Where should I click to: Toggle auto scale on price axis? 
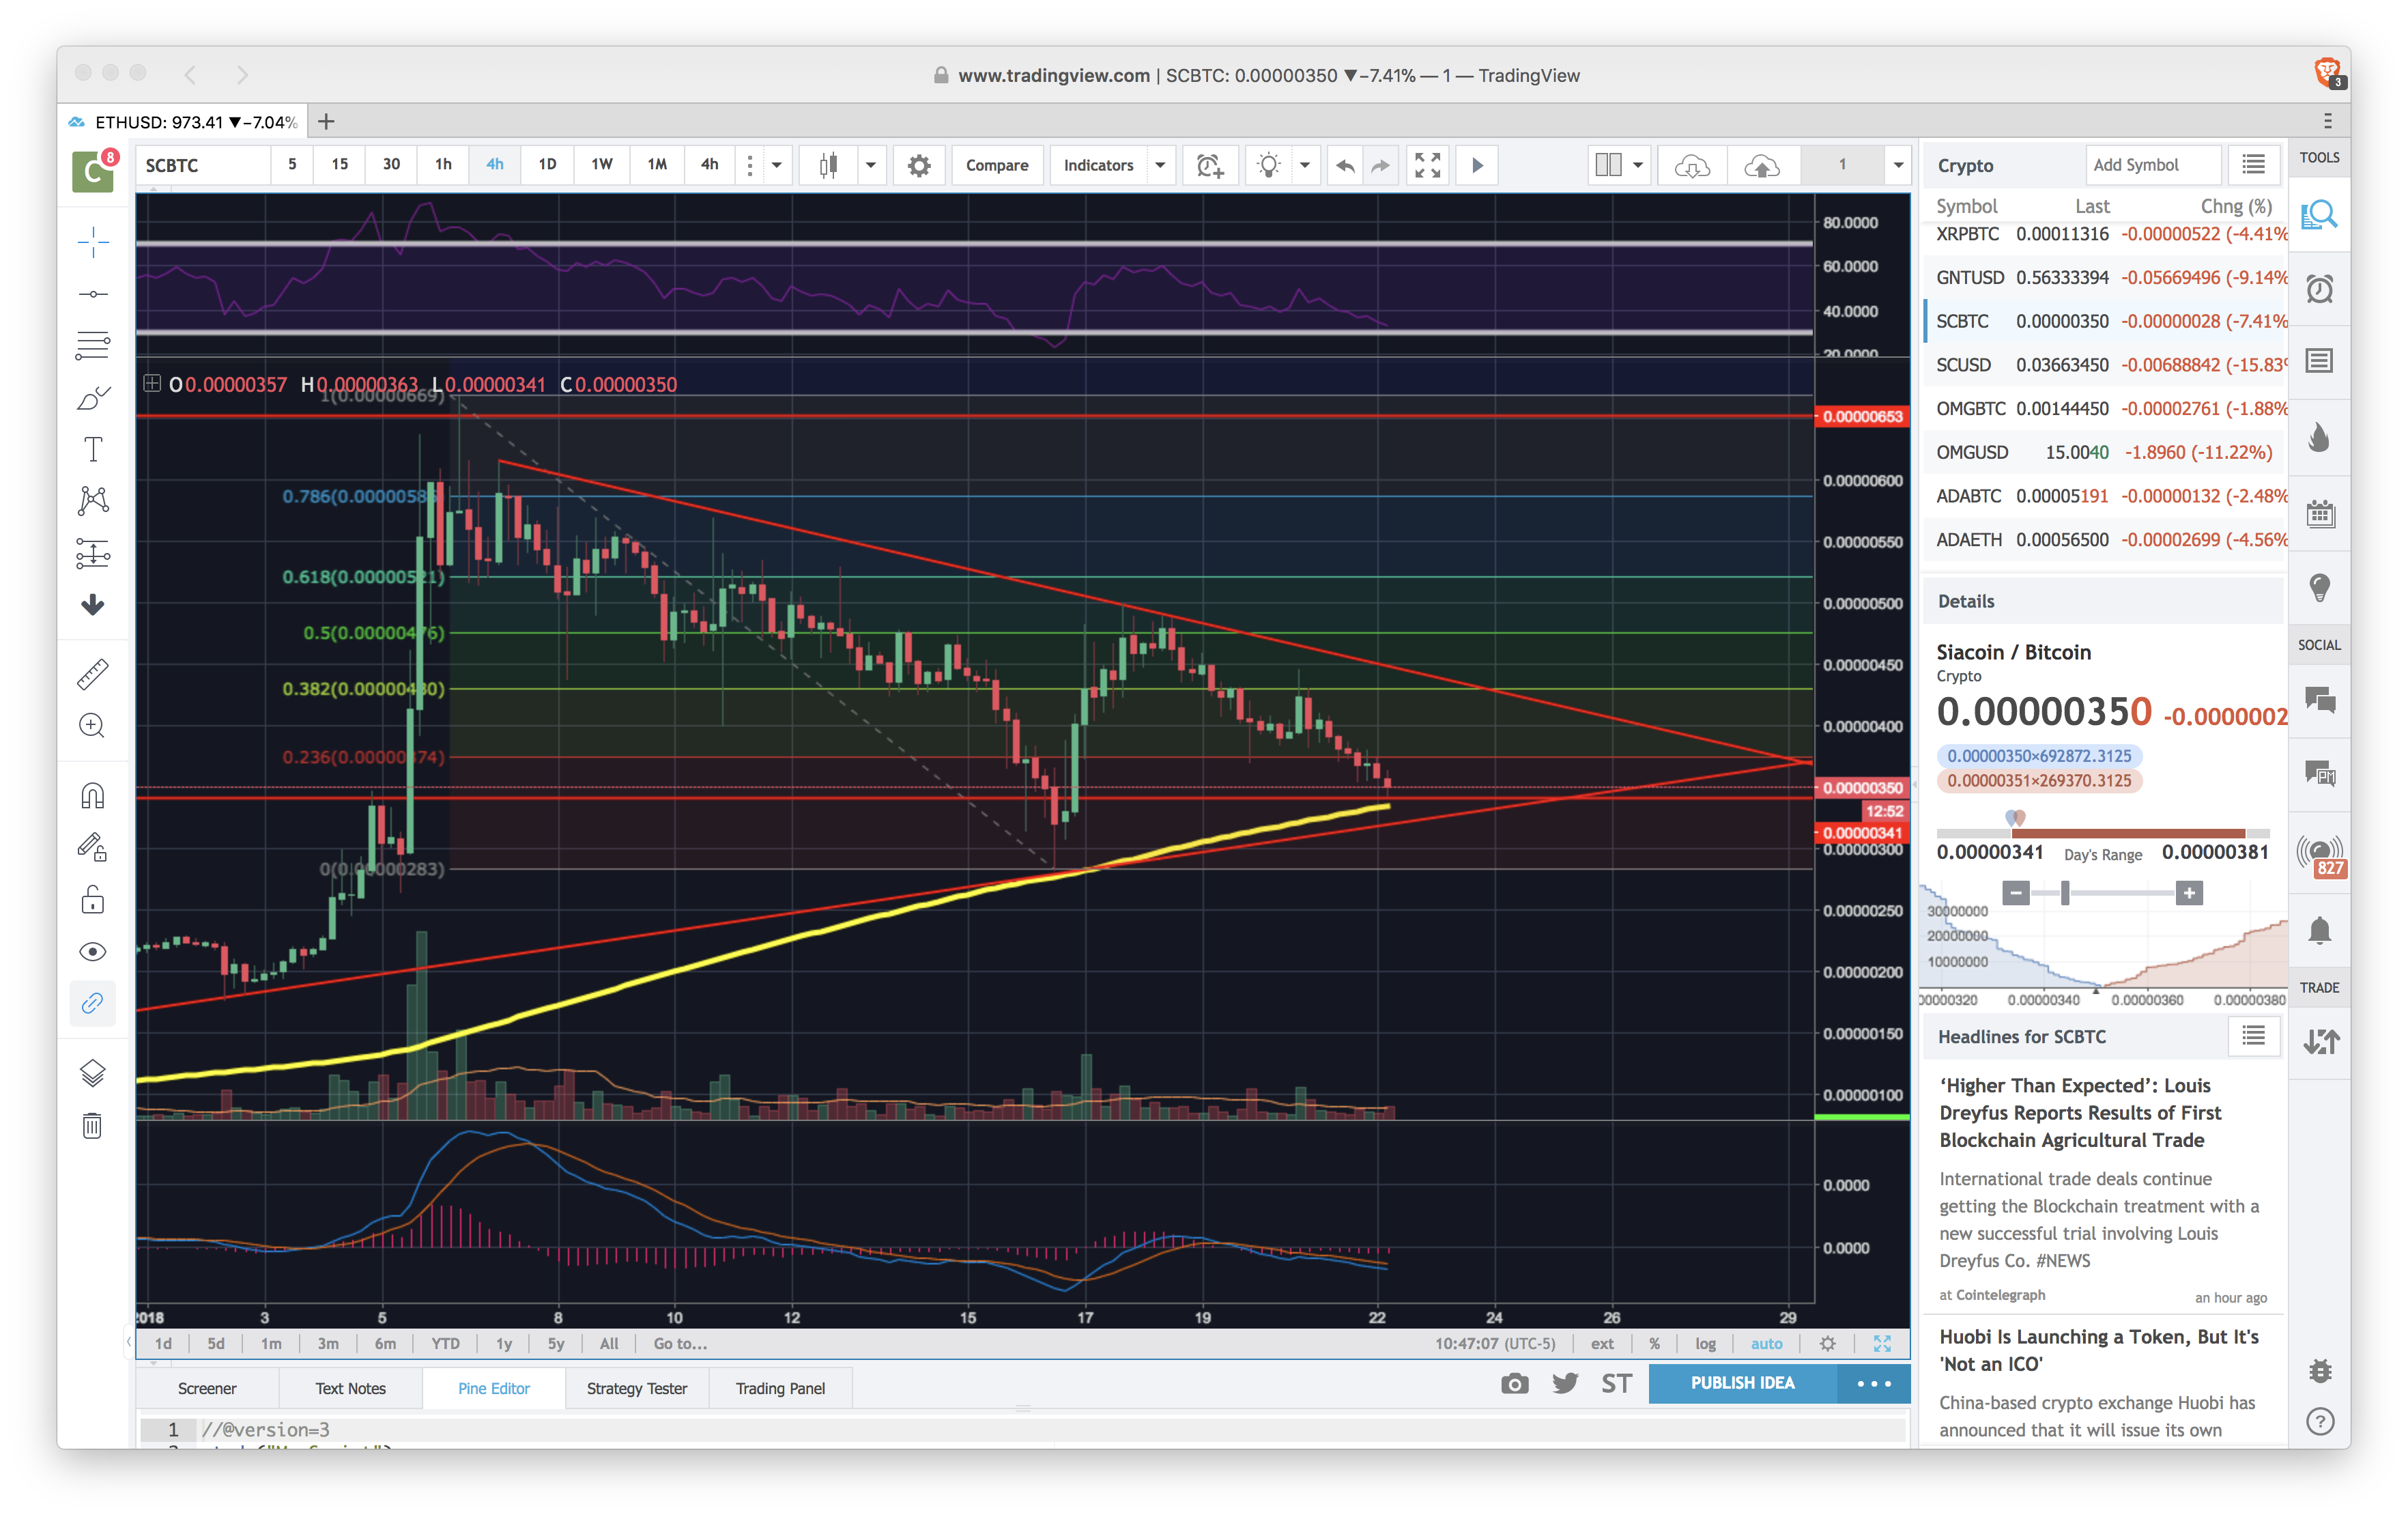[1766, 1343]
